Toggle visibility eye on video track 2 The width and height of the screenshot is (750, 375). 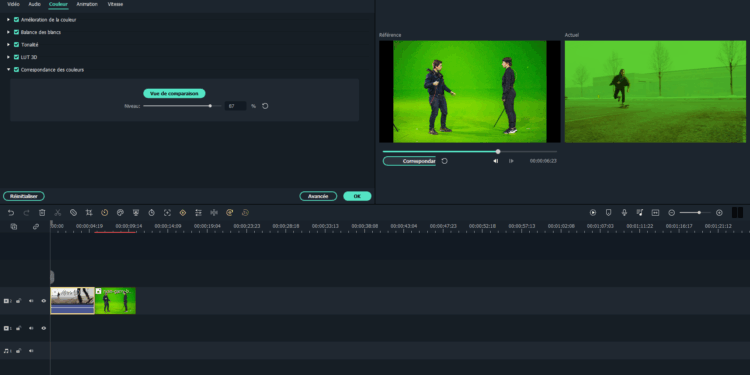pyautogui.click(x=44, y=301)
